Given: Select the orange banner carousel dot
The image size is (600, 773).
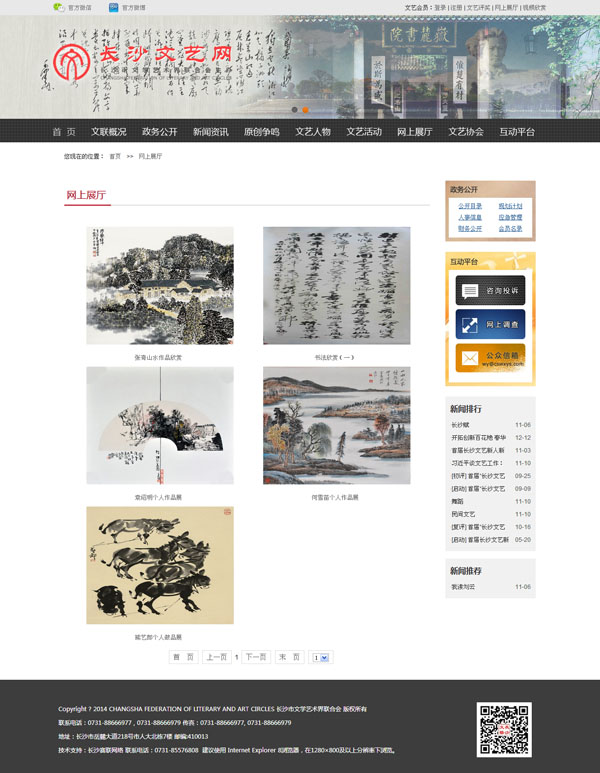Looking at the screenshot, I should [306, 110].
